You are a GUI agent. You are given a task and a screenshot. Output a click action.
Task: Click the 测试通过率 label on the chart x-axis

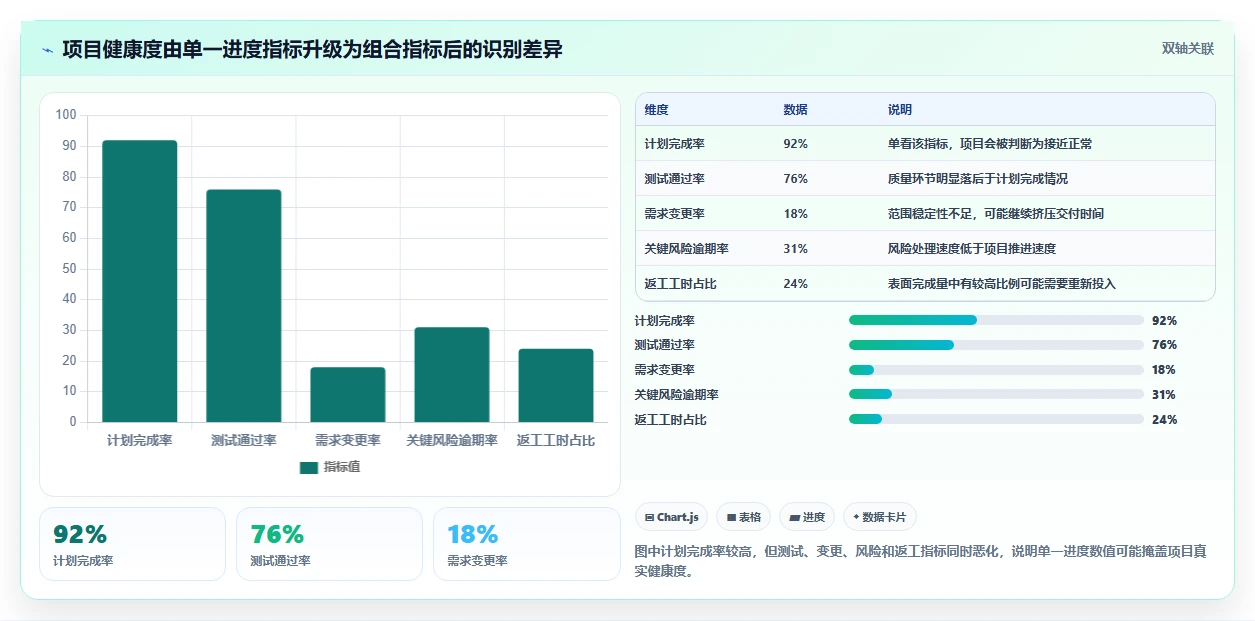(244, 441)
